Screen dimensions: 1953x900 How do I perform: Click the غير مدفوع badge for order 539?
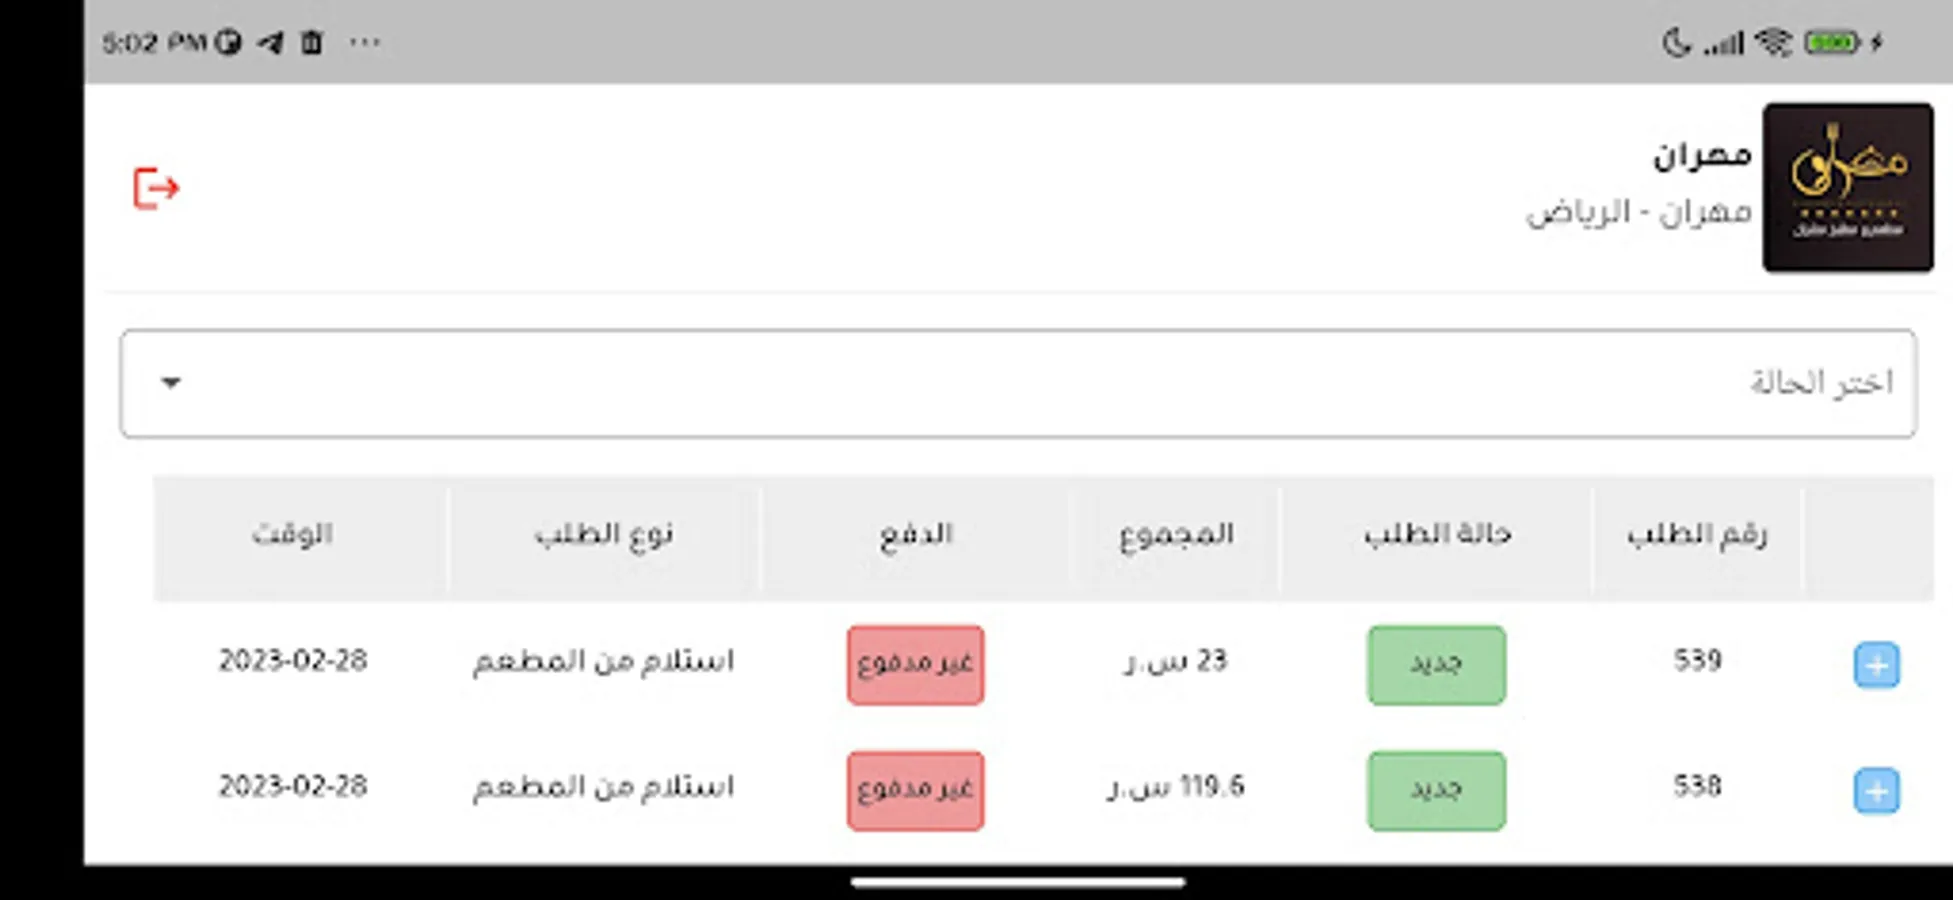click(x=915, y=665)
